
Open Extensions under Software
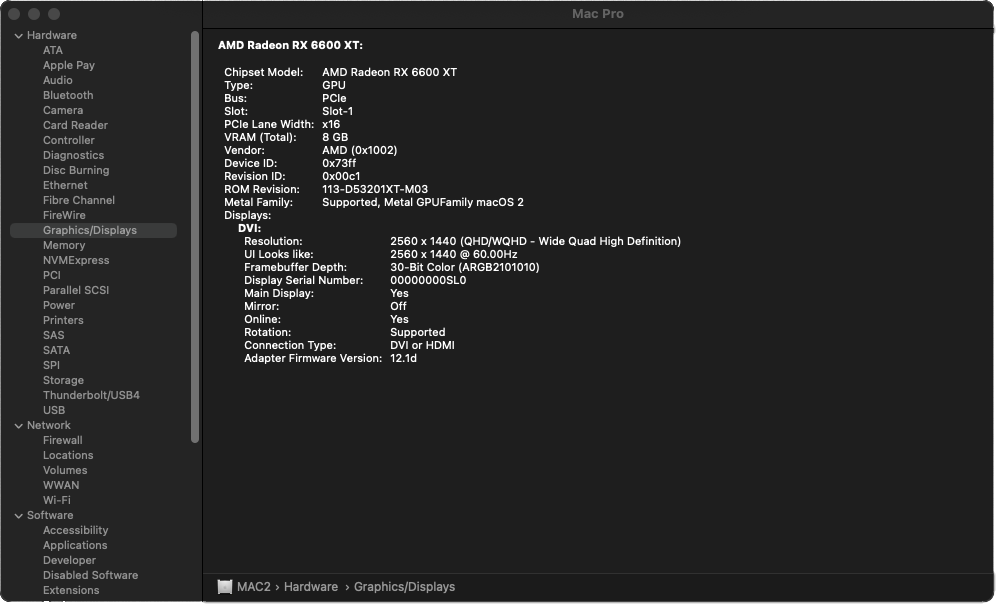tap(71, 591)
